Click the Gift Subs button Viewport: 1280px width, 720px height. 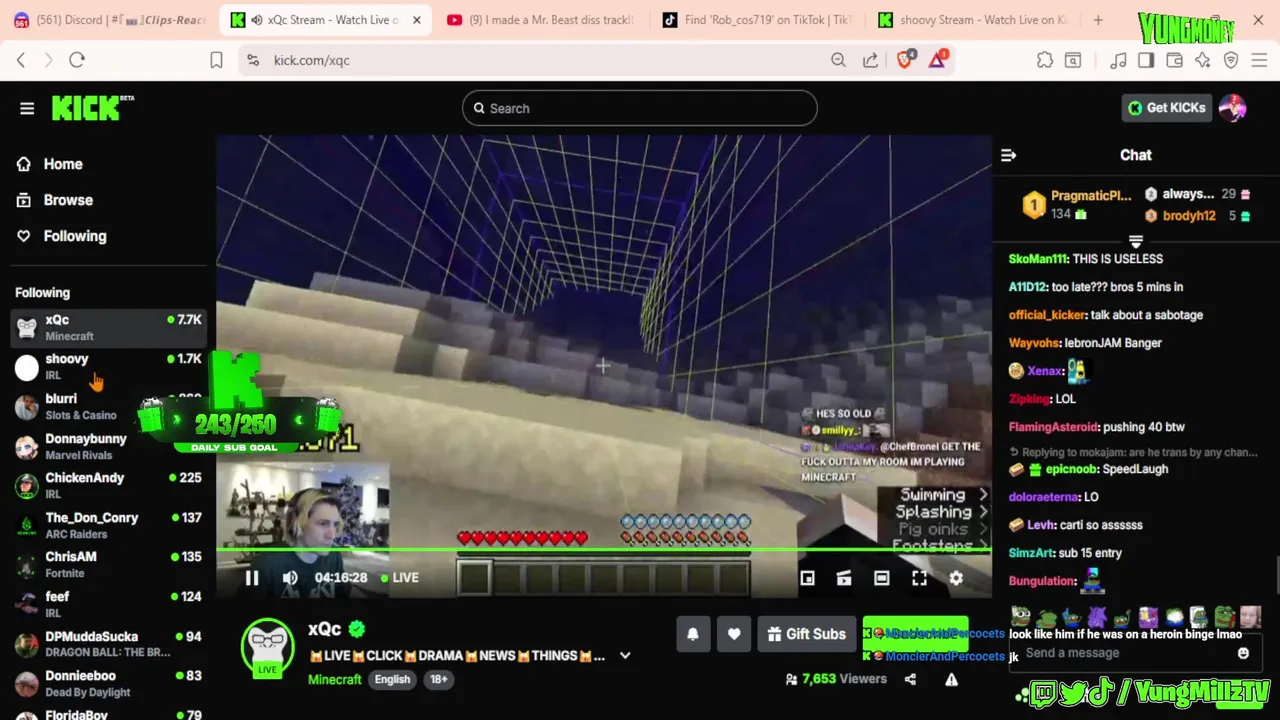807,634
